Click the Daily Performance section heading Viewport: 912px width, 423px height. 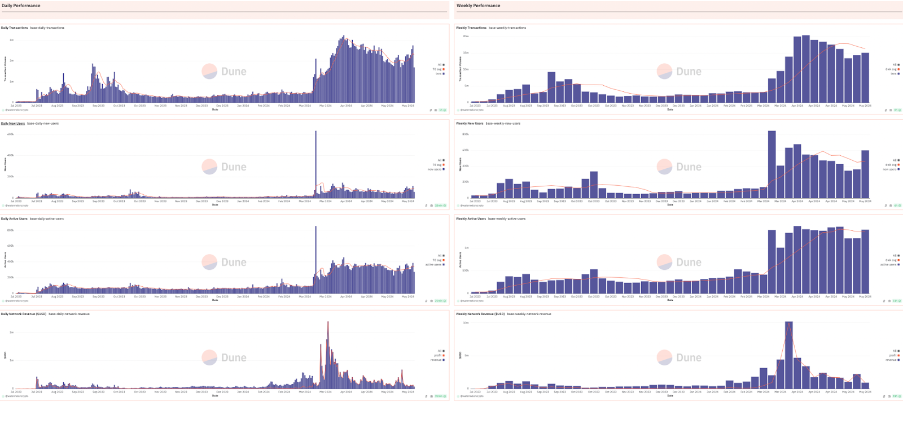(23, 5)
